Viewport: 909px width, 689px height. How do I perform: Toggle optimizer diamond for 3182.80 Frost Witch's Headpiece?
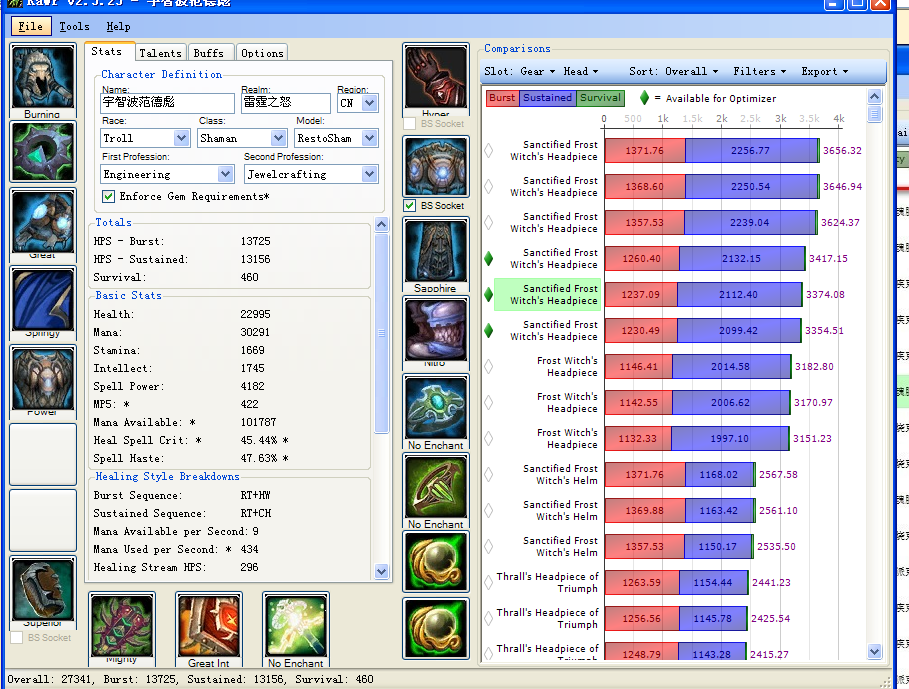(x=489, y=366)
